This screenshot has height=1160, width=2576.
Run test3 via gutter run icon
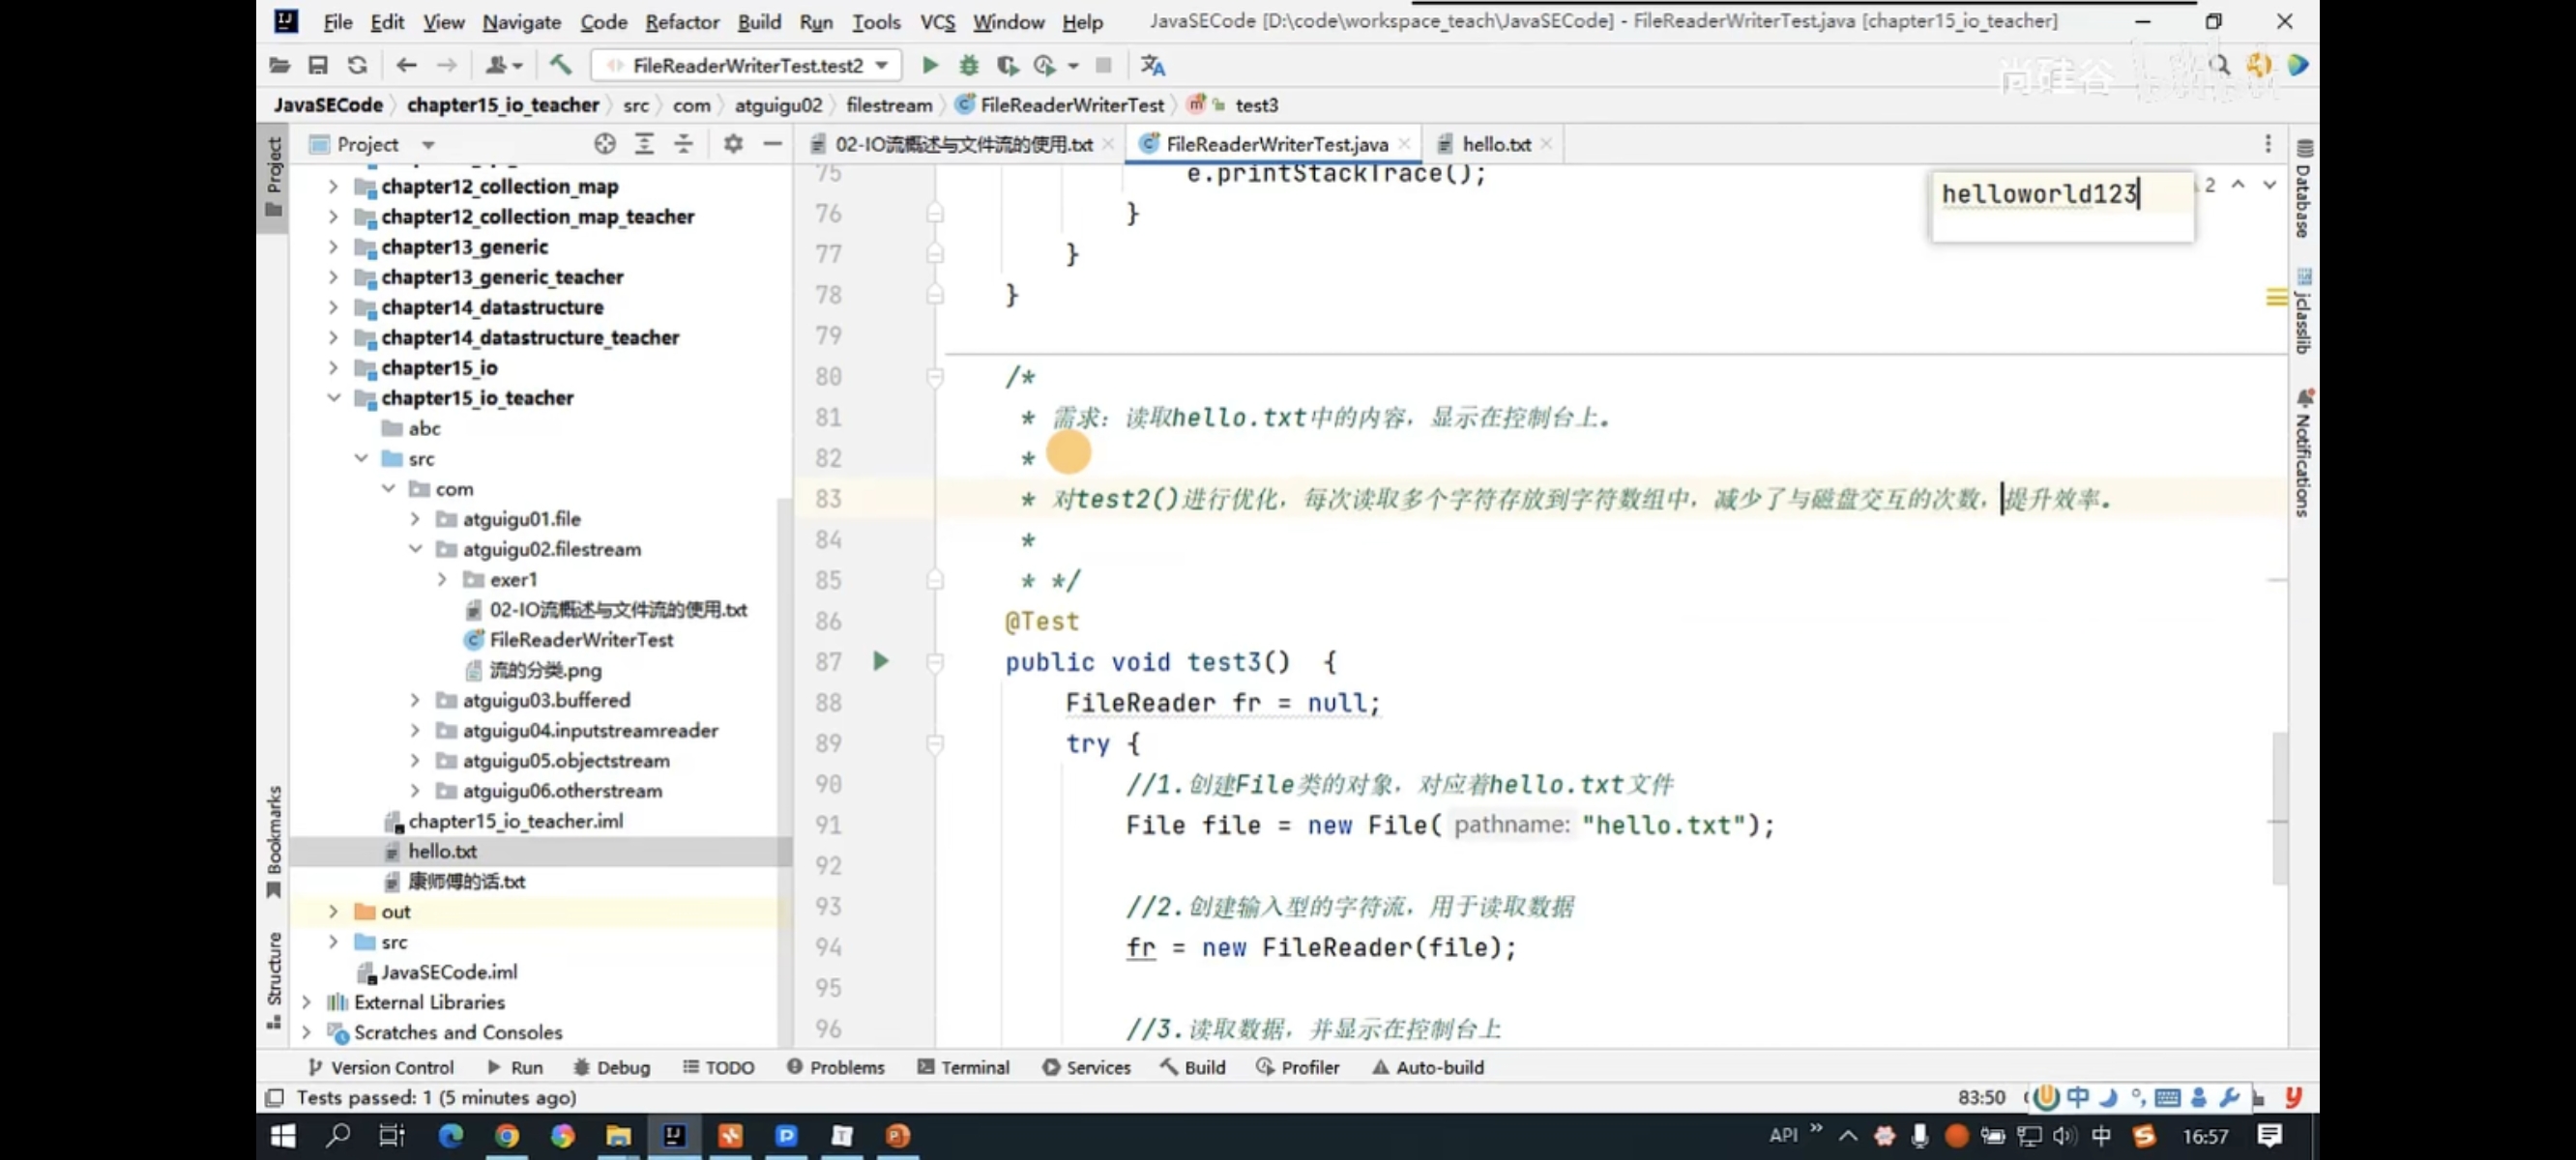tap(880, 661)
